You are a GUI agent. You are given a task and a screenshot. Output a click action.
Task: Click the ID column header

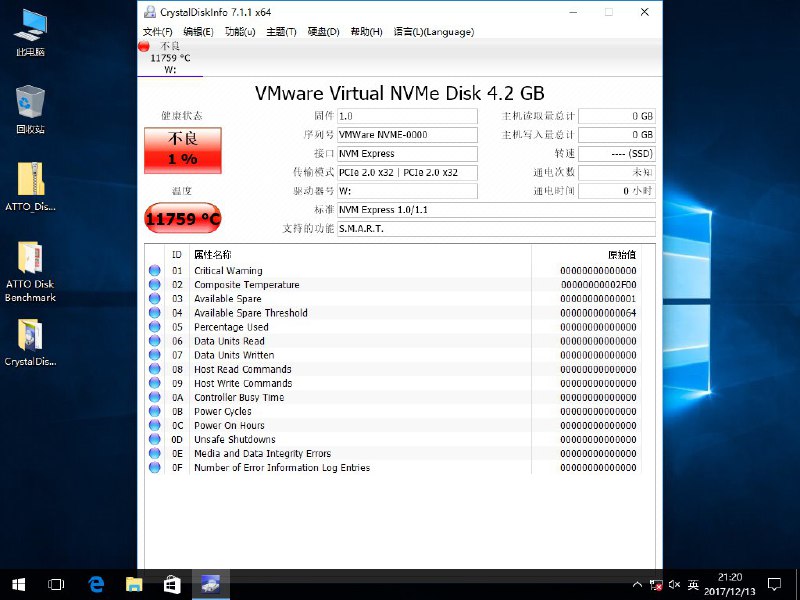coord(177,255)
